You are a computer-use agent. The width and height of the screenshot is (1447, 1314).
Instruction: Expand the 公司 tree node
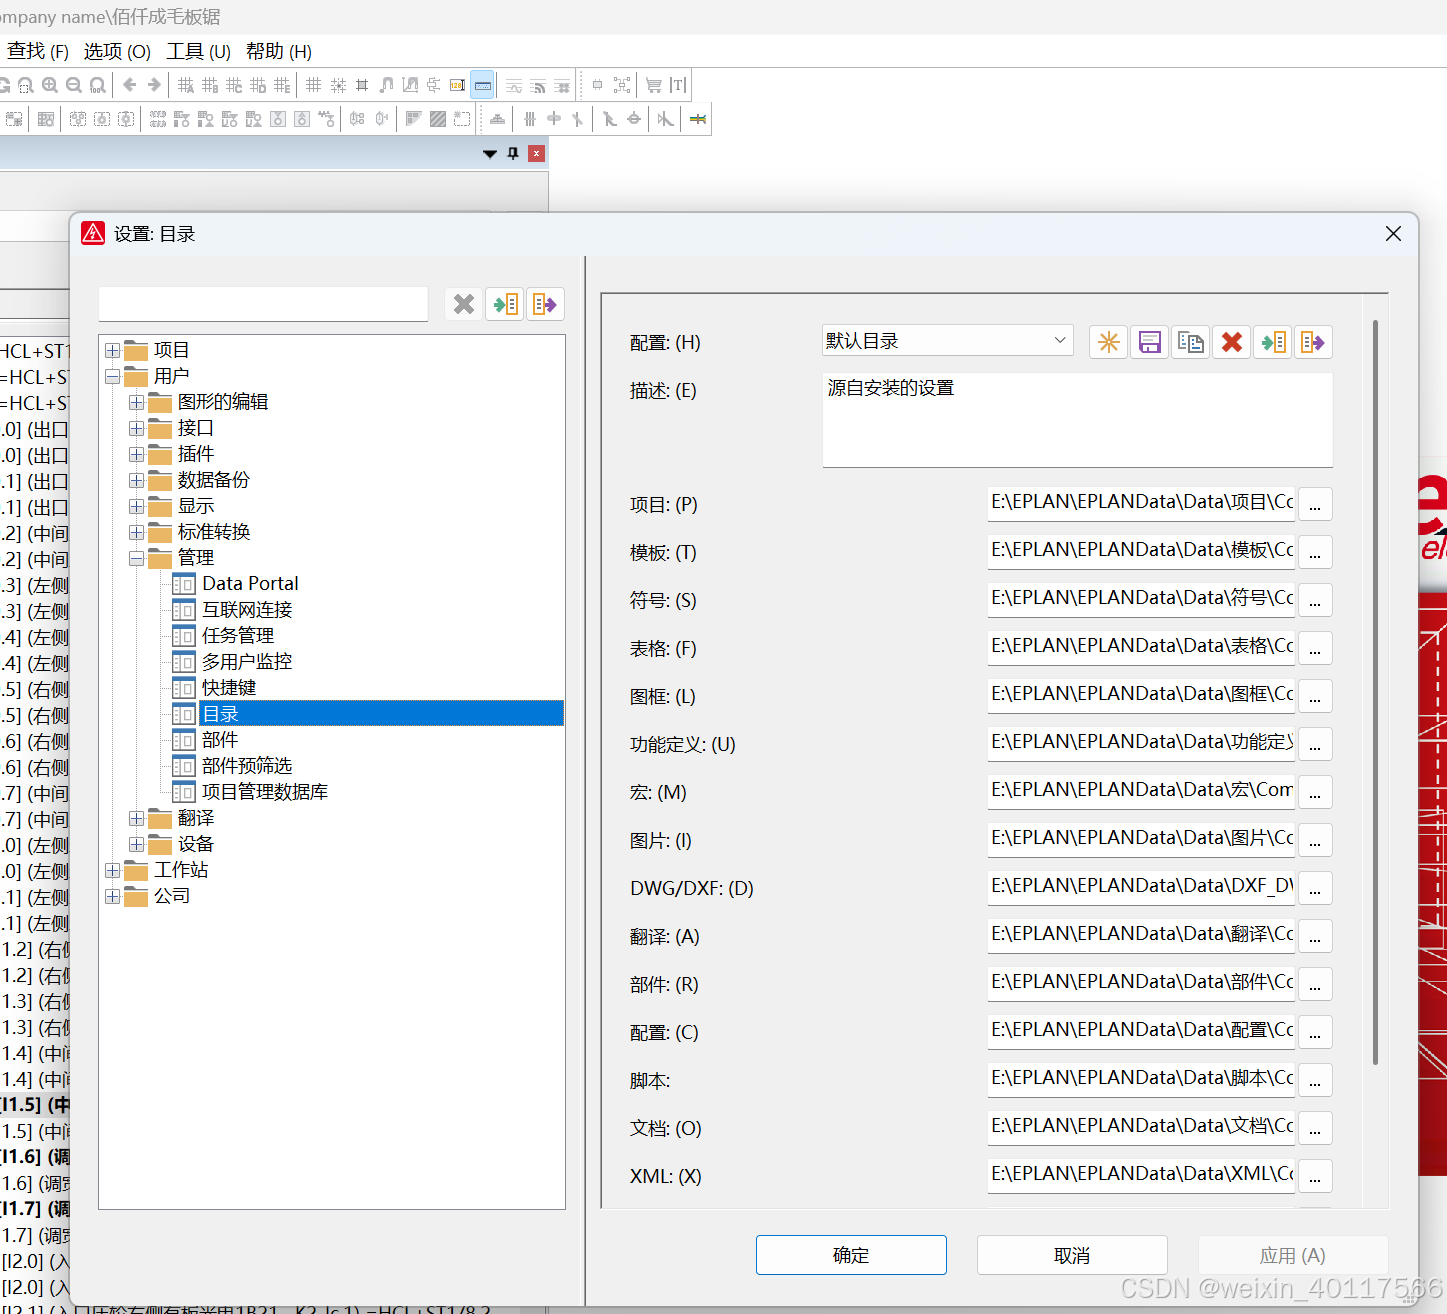113,896
